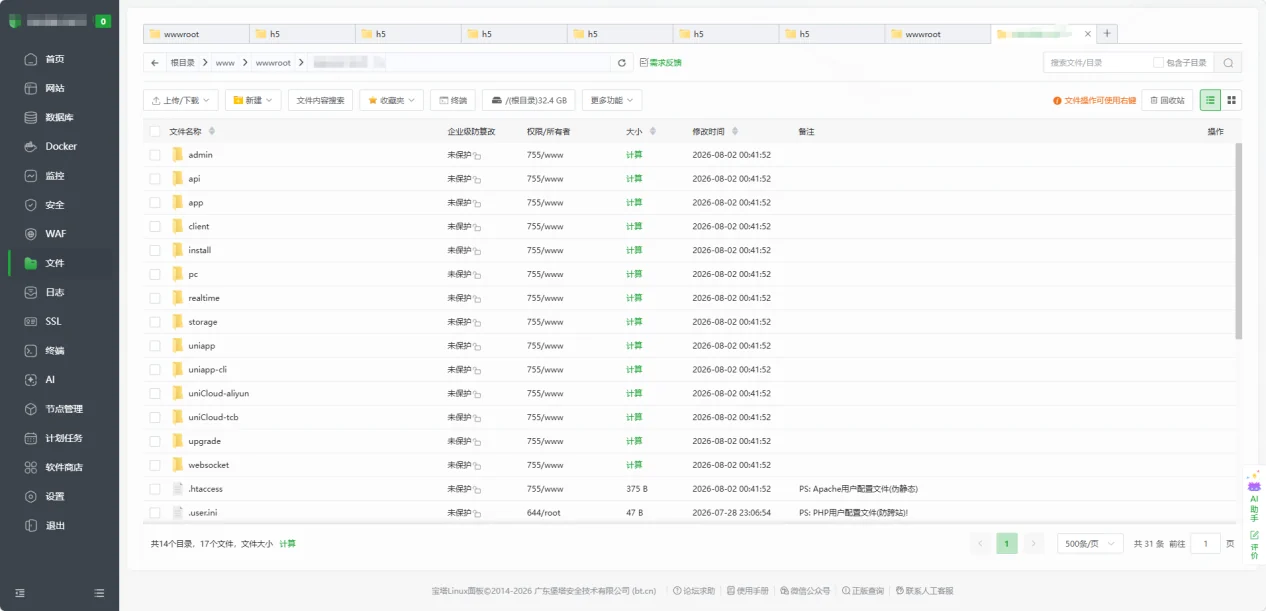Viewport: 1266px width, 611px height.
Task: Check the box for .user.ini file
Action: point(155,513)
